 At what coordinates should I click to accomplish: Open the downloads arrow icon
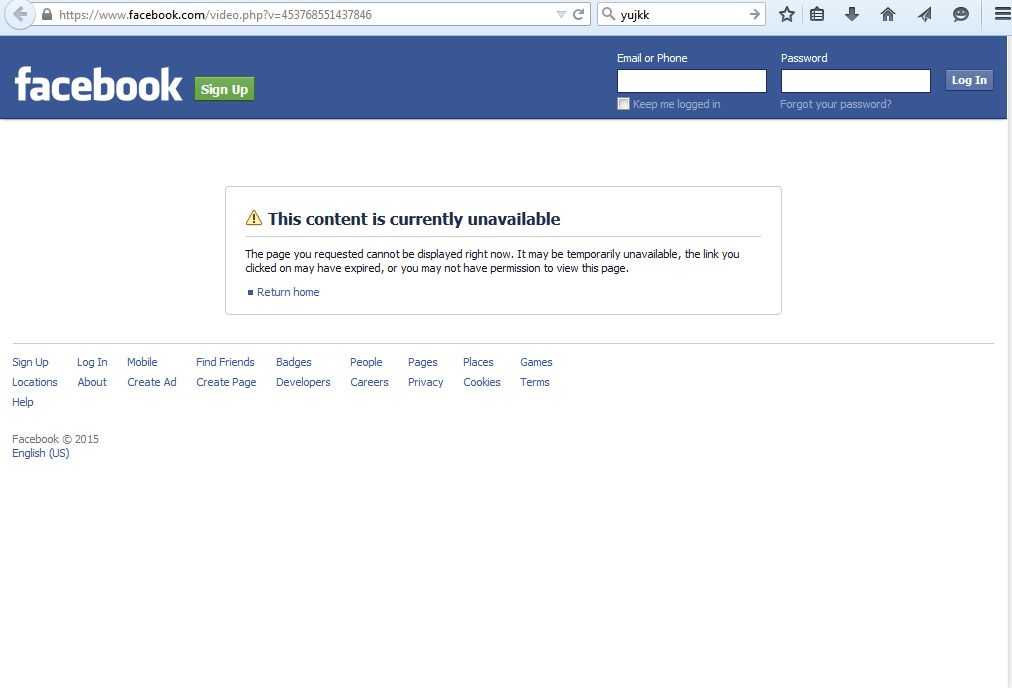(852, 14)
